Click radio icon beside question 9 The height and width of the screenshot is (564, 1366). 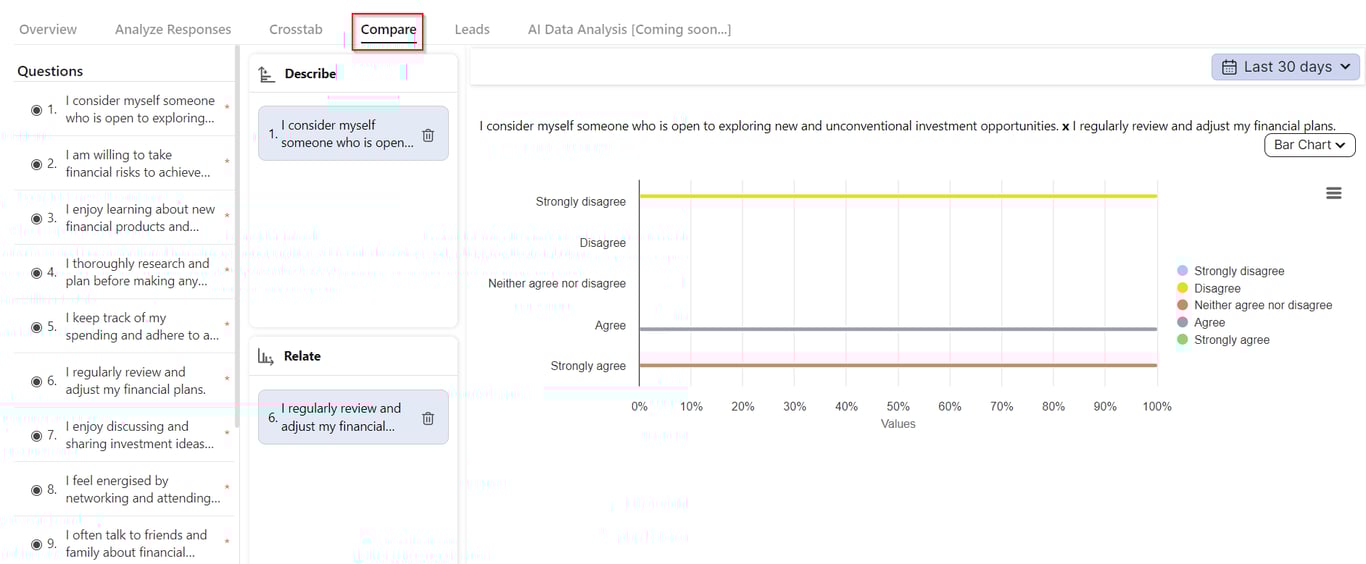click(37, 544)
